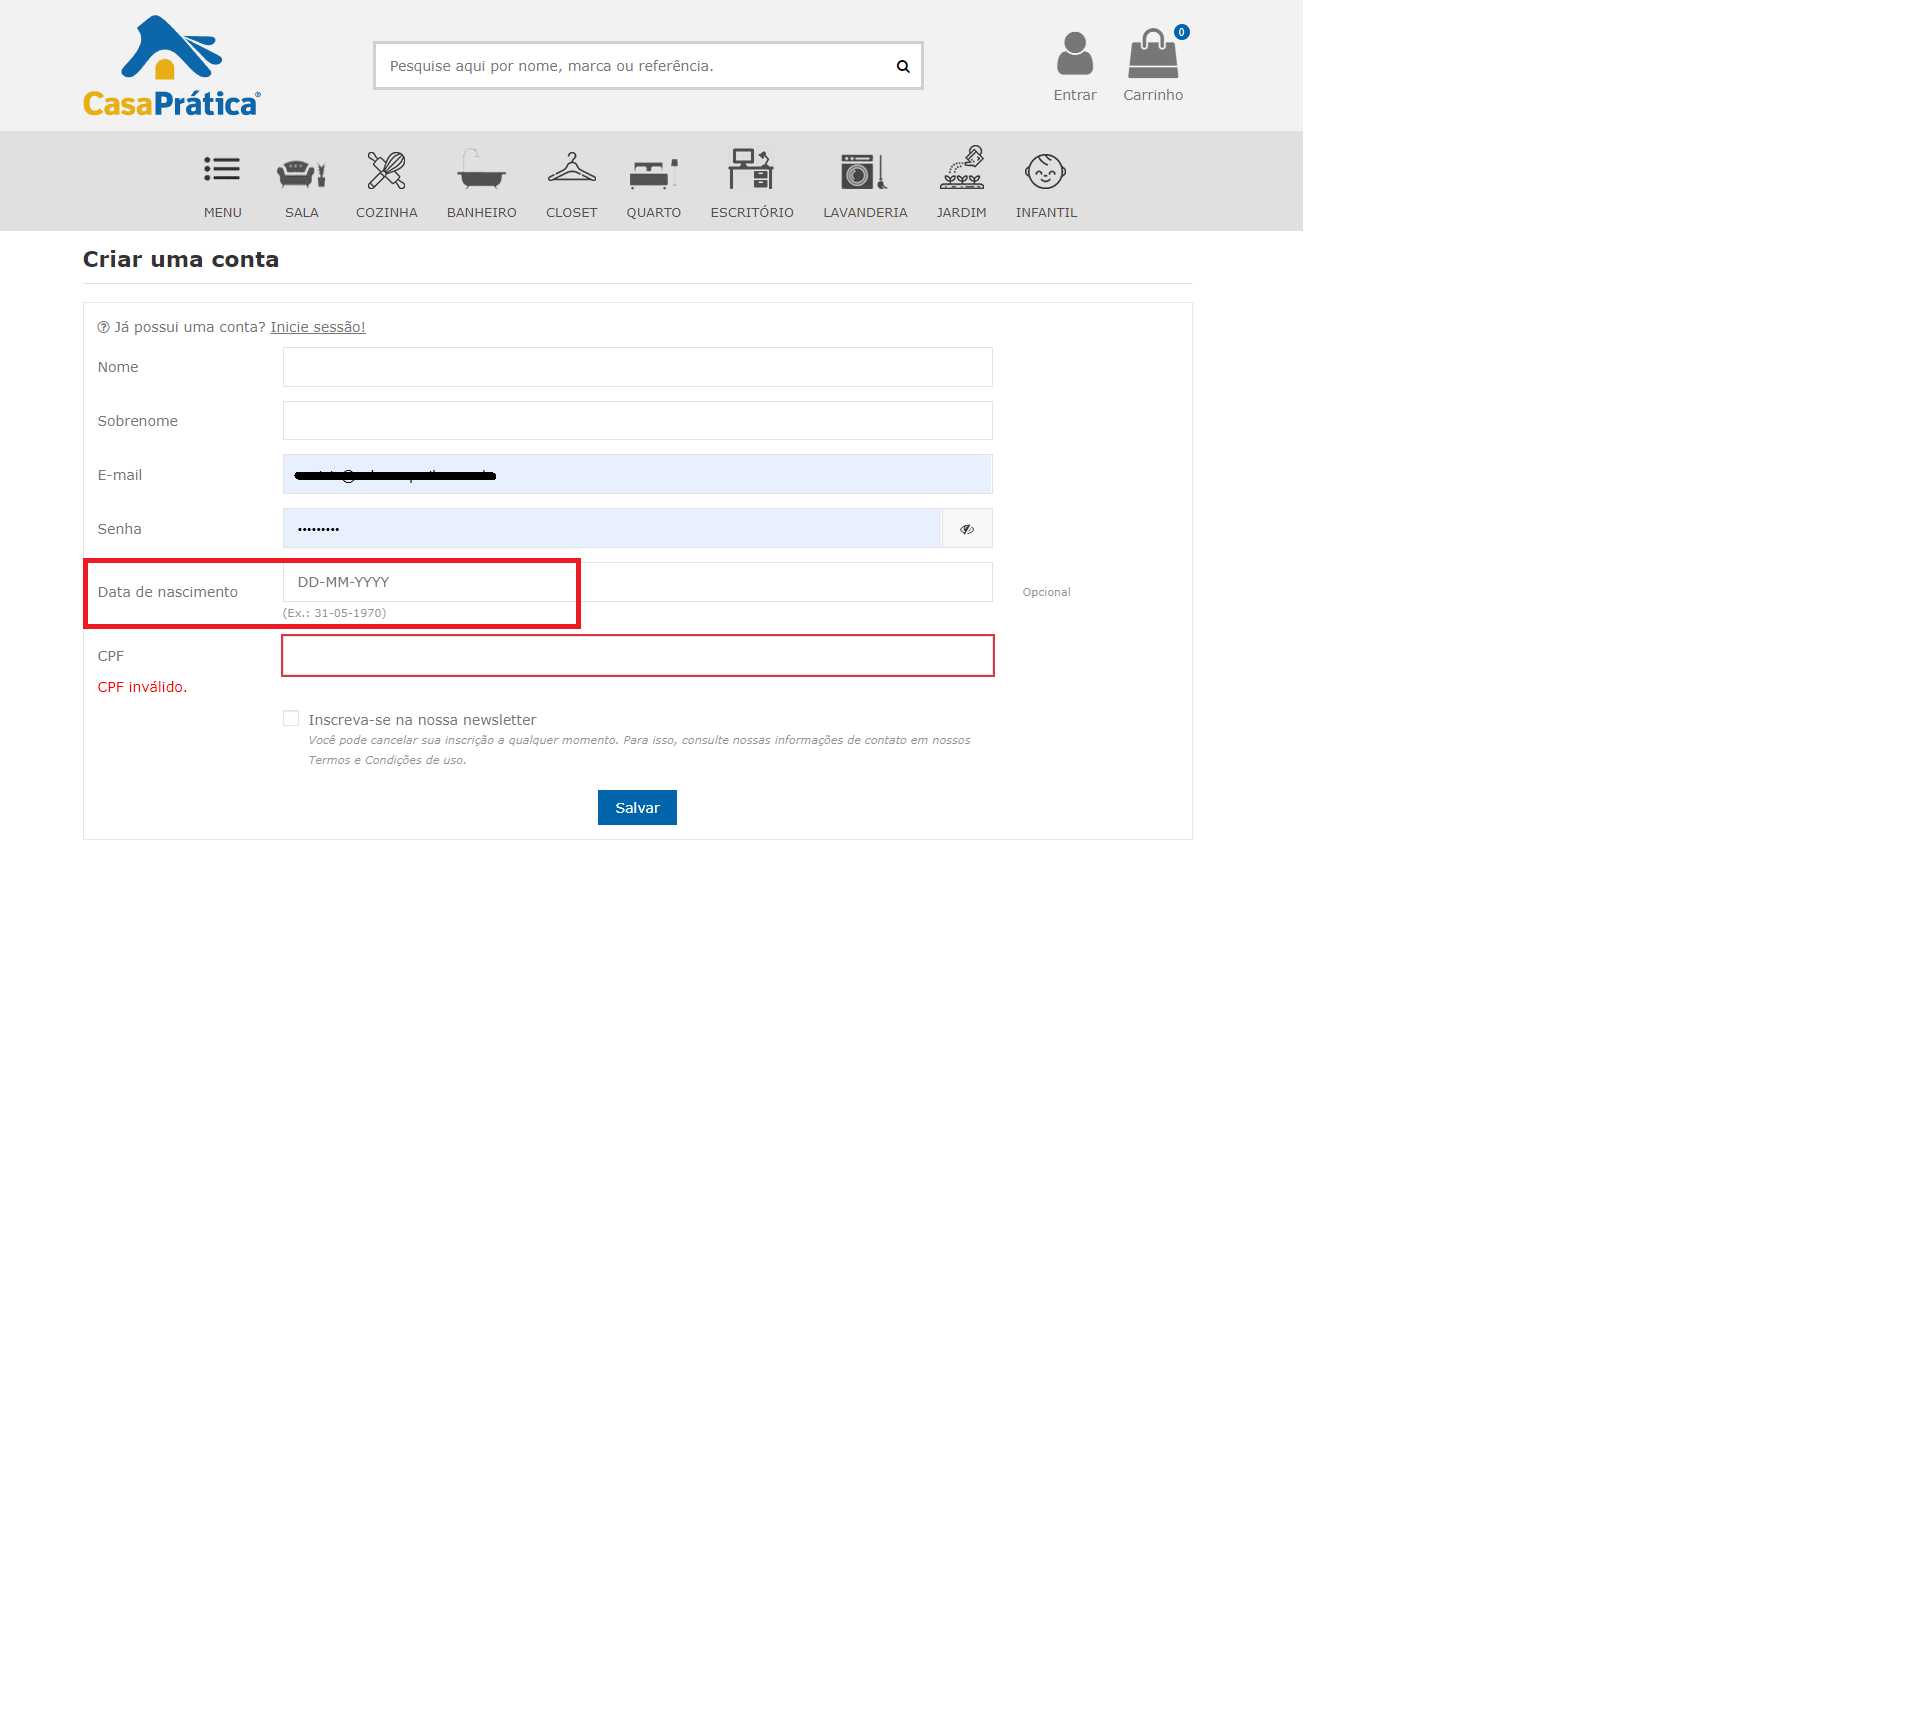This screenshot has width=1912, height=1712.
Task: Toggle password visibility eye icon
Action: (x=967, y=529)
